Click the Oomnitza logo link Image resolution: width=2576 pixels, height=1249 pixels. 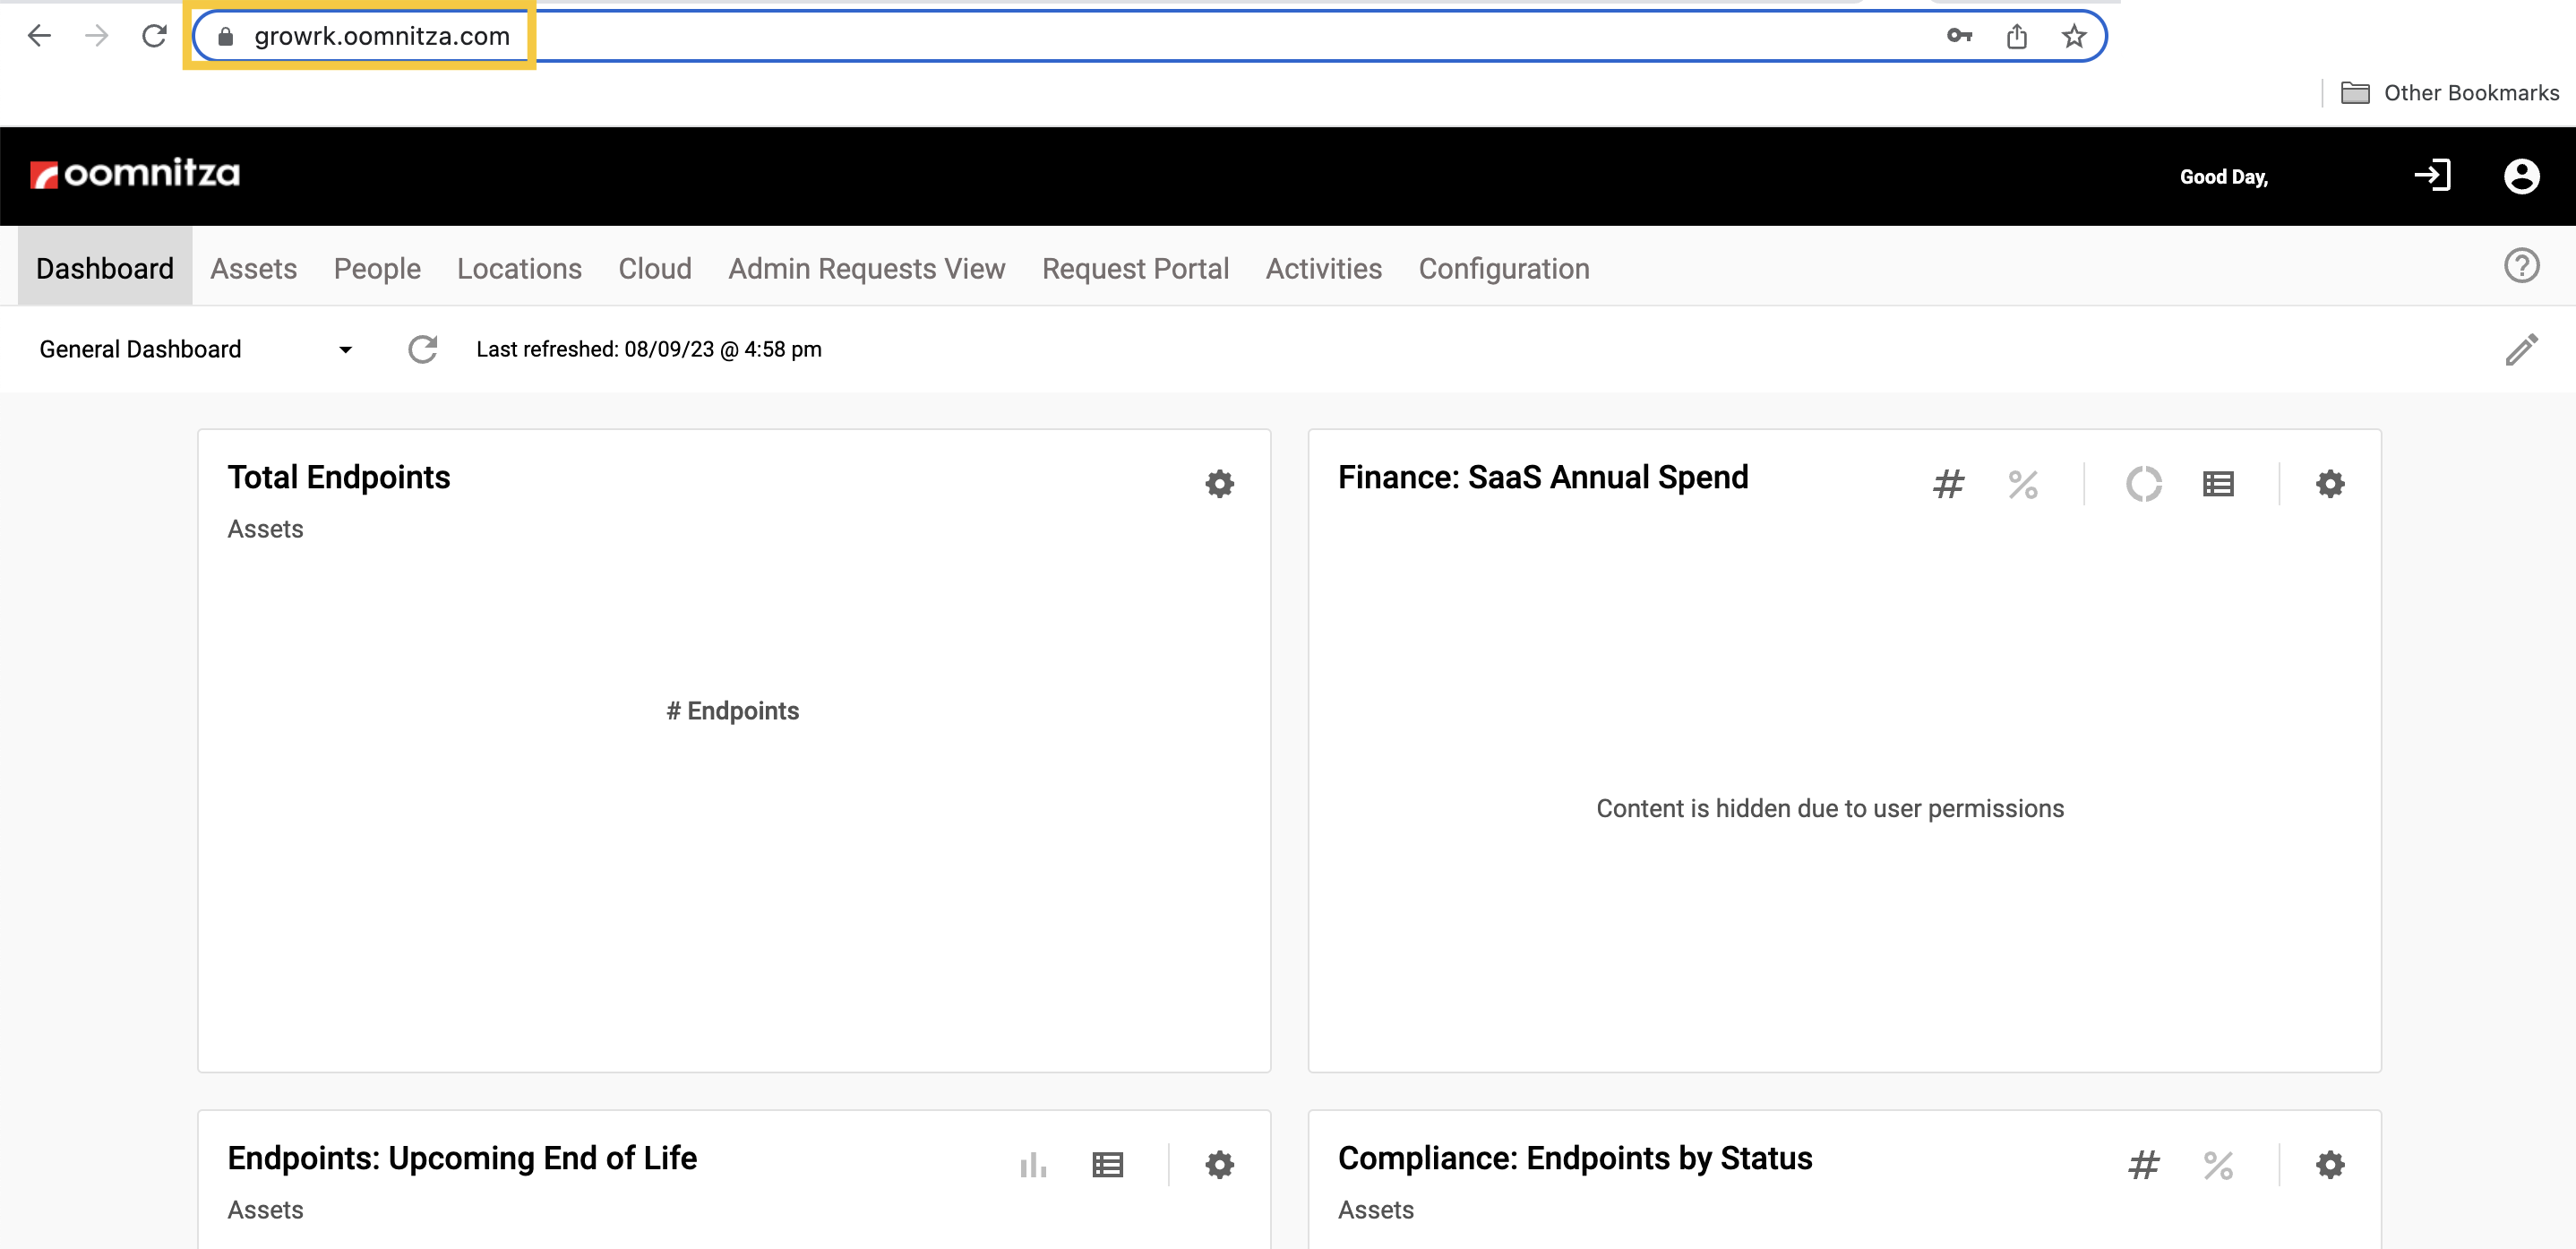135,174
